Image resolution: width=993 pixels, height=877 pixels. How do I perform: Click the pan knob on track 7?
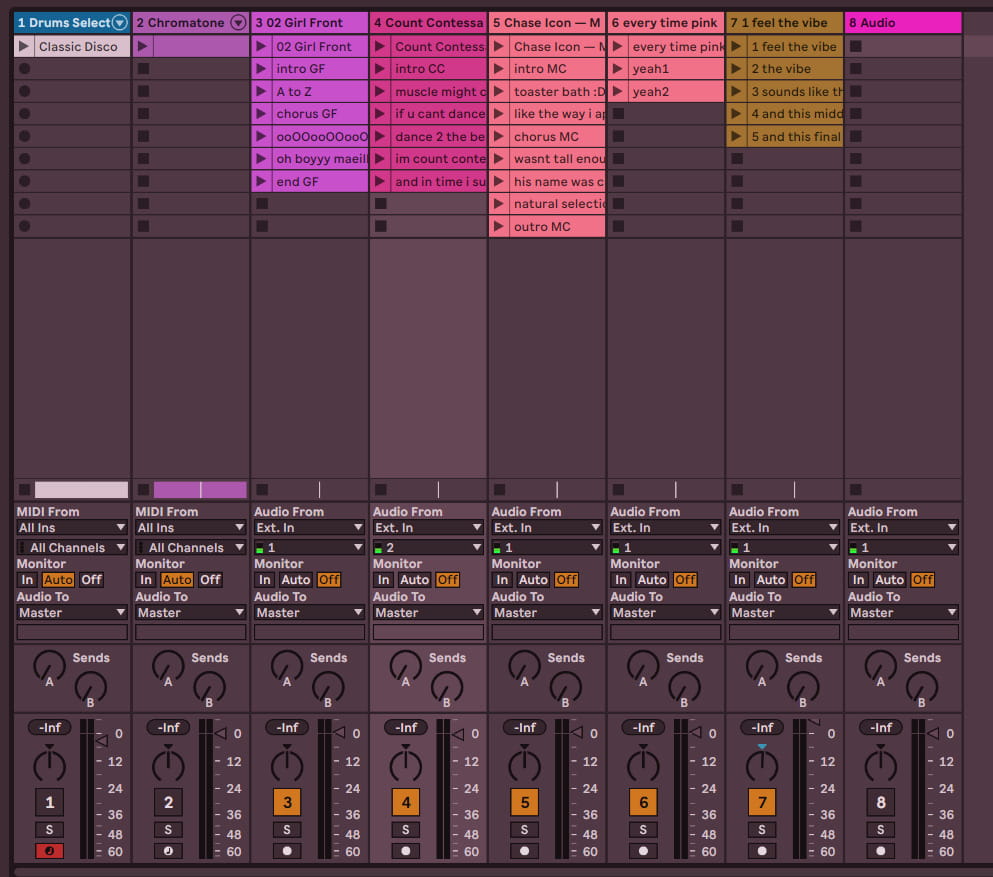pos(762,765)
